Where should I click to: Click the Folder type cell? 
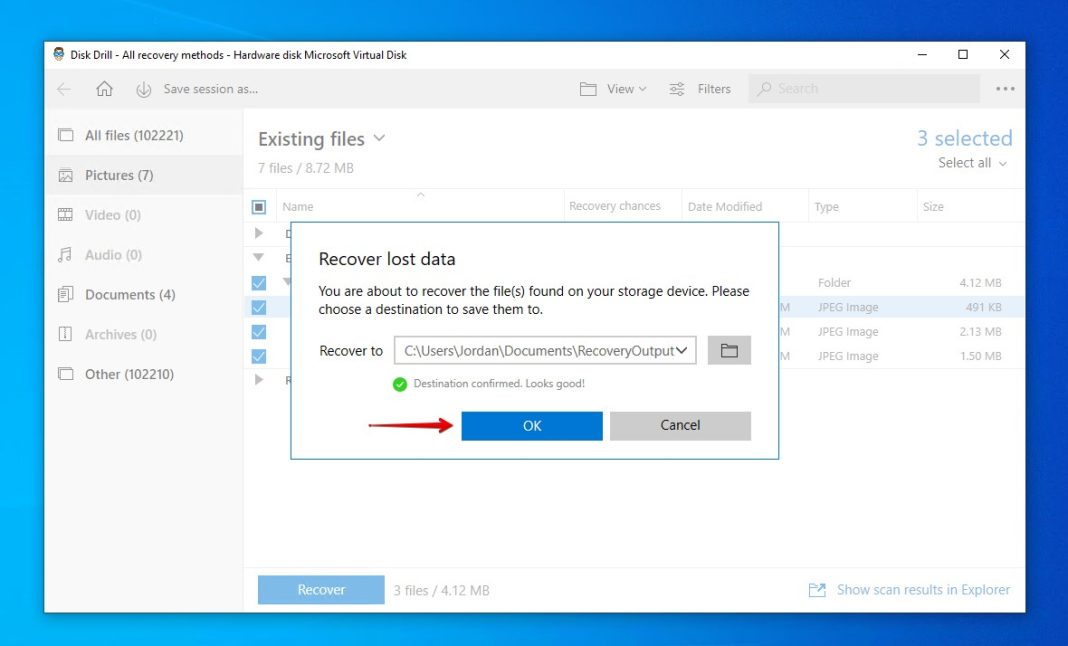(x=834, y=283)
